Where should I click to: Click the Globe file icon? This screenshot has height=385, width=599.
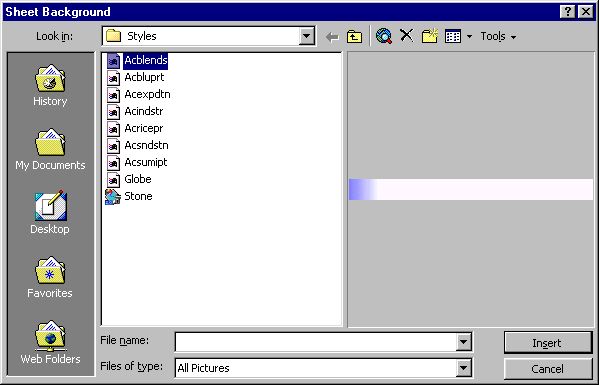coord(113,180)
